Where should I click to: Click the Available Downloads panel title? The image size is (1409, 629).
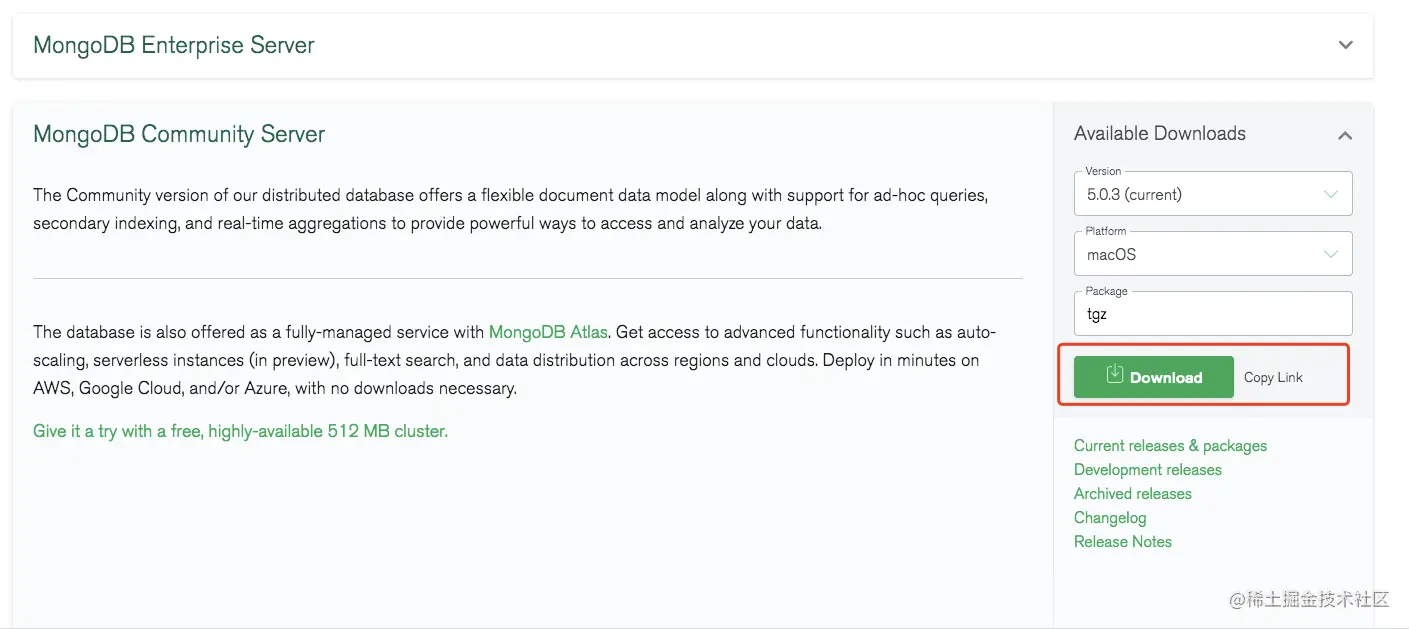tap(1160, 133)
